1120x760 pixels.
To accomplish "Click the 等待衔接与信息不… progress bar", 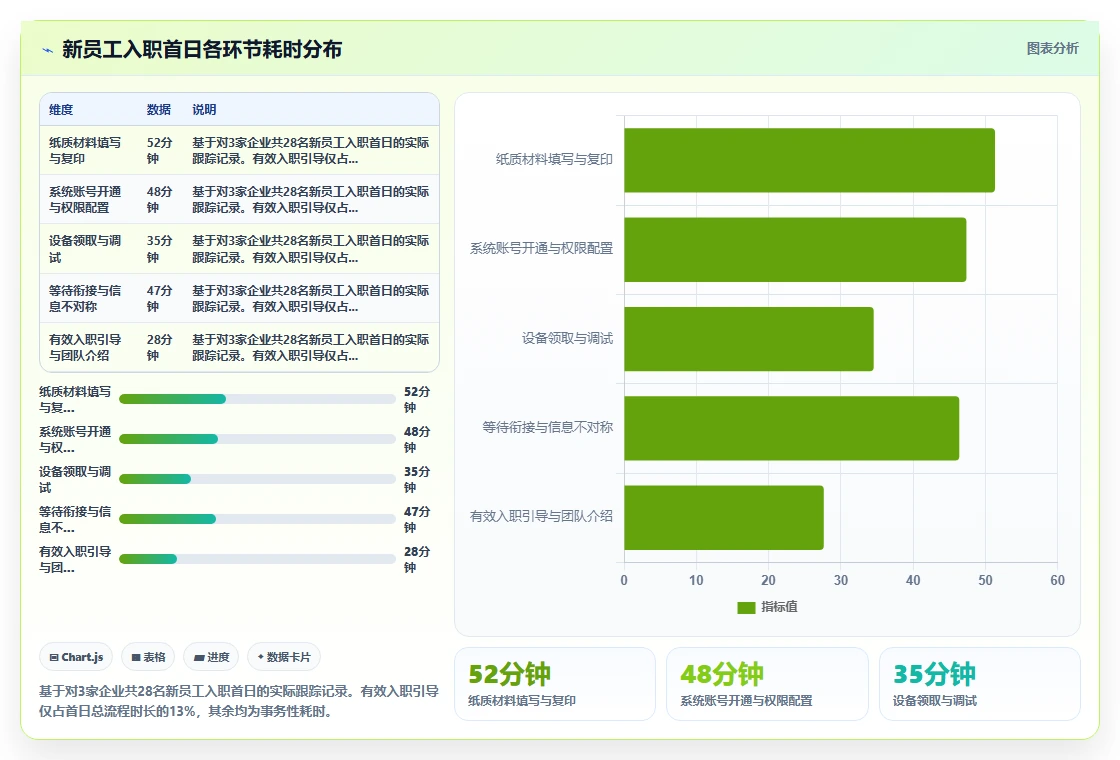I will click(257, 519).
